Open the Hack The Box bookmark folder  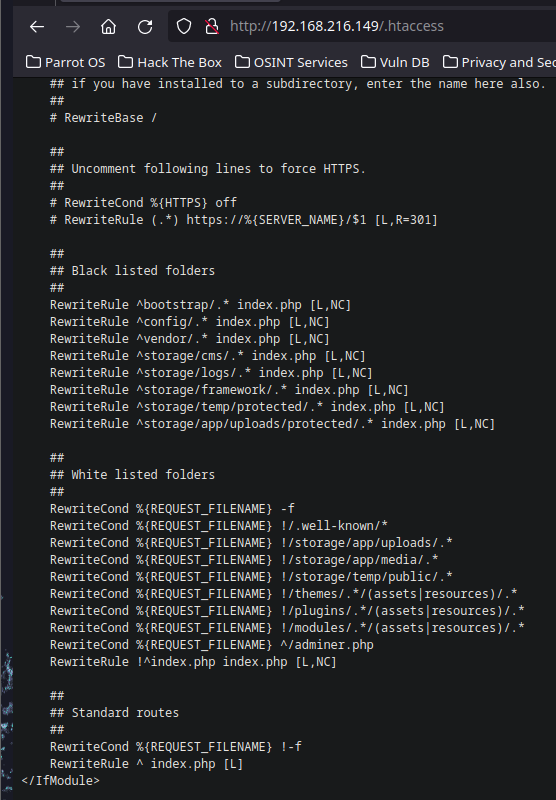170,62
